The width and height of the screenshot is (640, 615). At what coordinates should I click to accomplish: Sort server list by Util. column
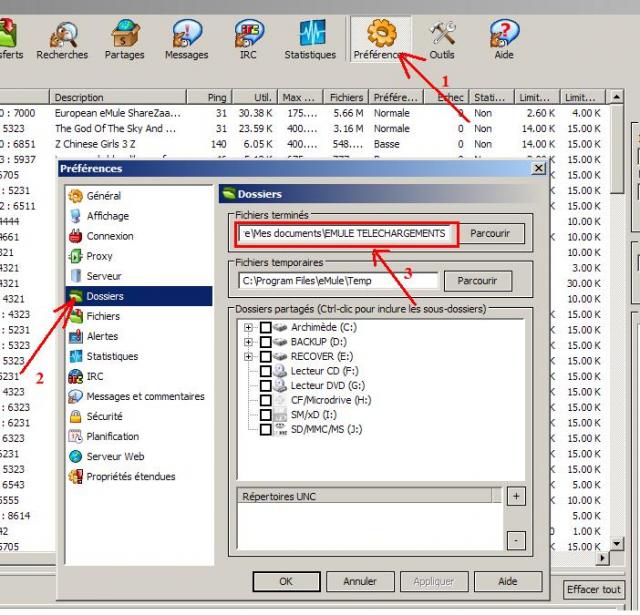tap(255, 97)
